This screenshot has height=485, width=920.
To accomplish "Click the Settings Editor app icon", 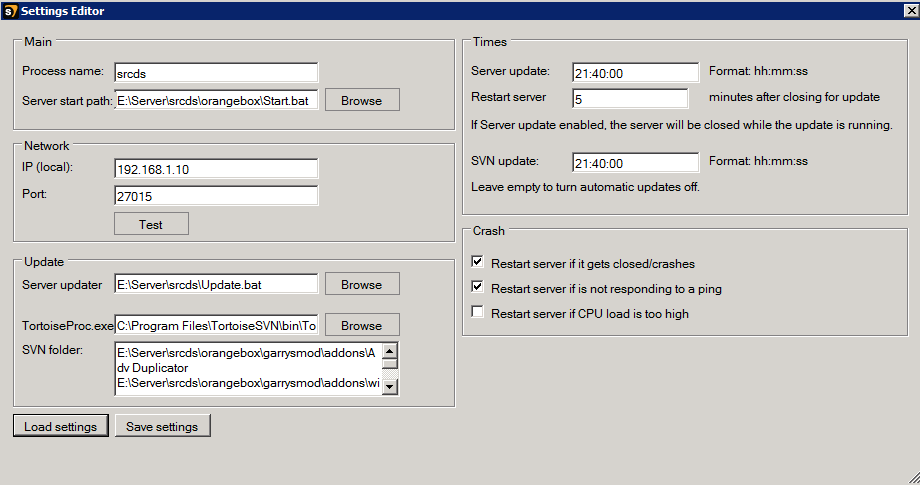I will coord(10,10).
